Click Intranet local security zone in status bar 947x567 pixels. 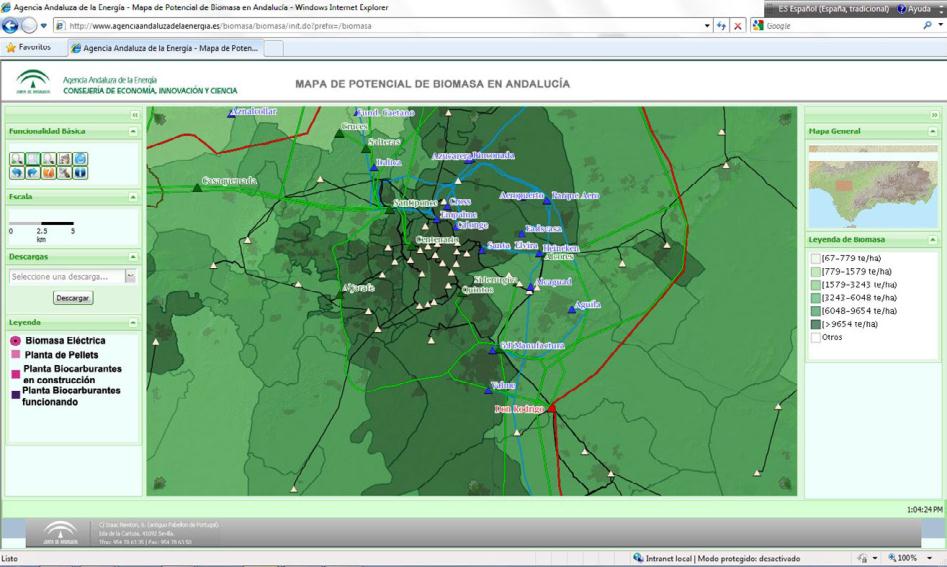tap(716, 559)
